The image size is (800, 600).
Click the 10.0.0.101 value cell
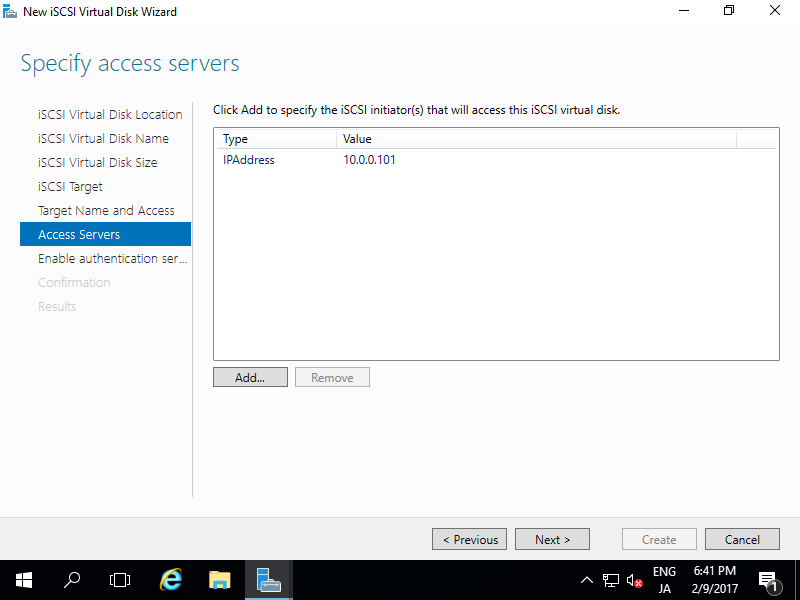pyautogui.click(x=369, y=160)
